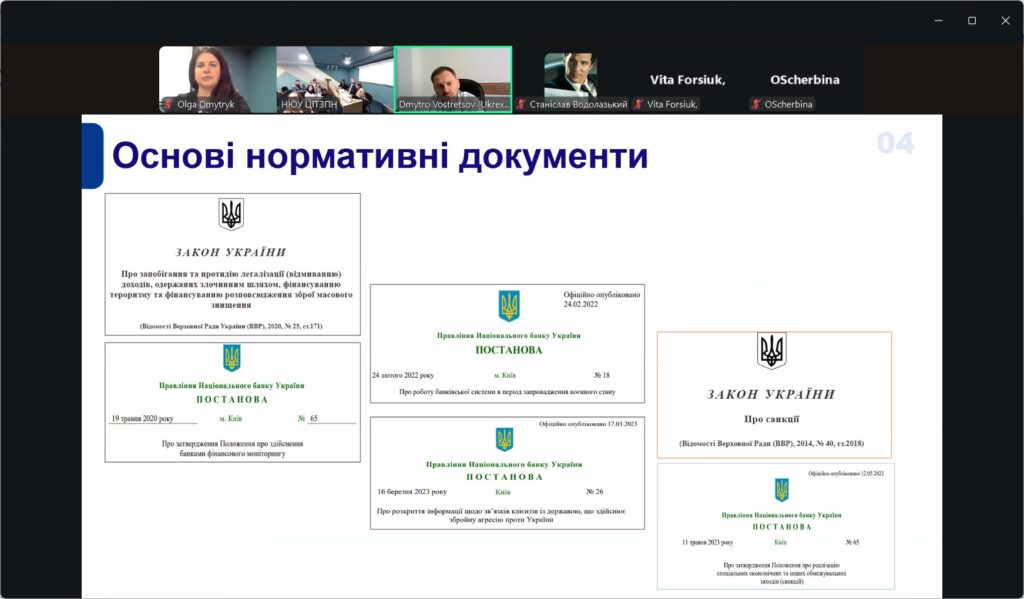This screenshot has height=599, width=1024.
Task: Click the trident emblem on resolution № 18
Action: click(x=509, y=305)
